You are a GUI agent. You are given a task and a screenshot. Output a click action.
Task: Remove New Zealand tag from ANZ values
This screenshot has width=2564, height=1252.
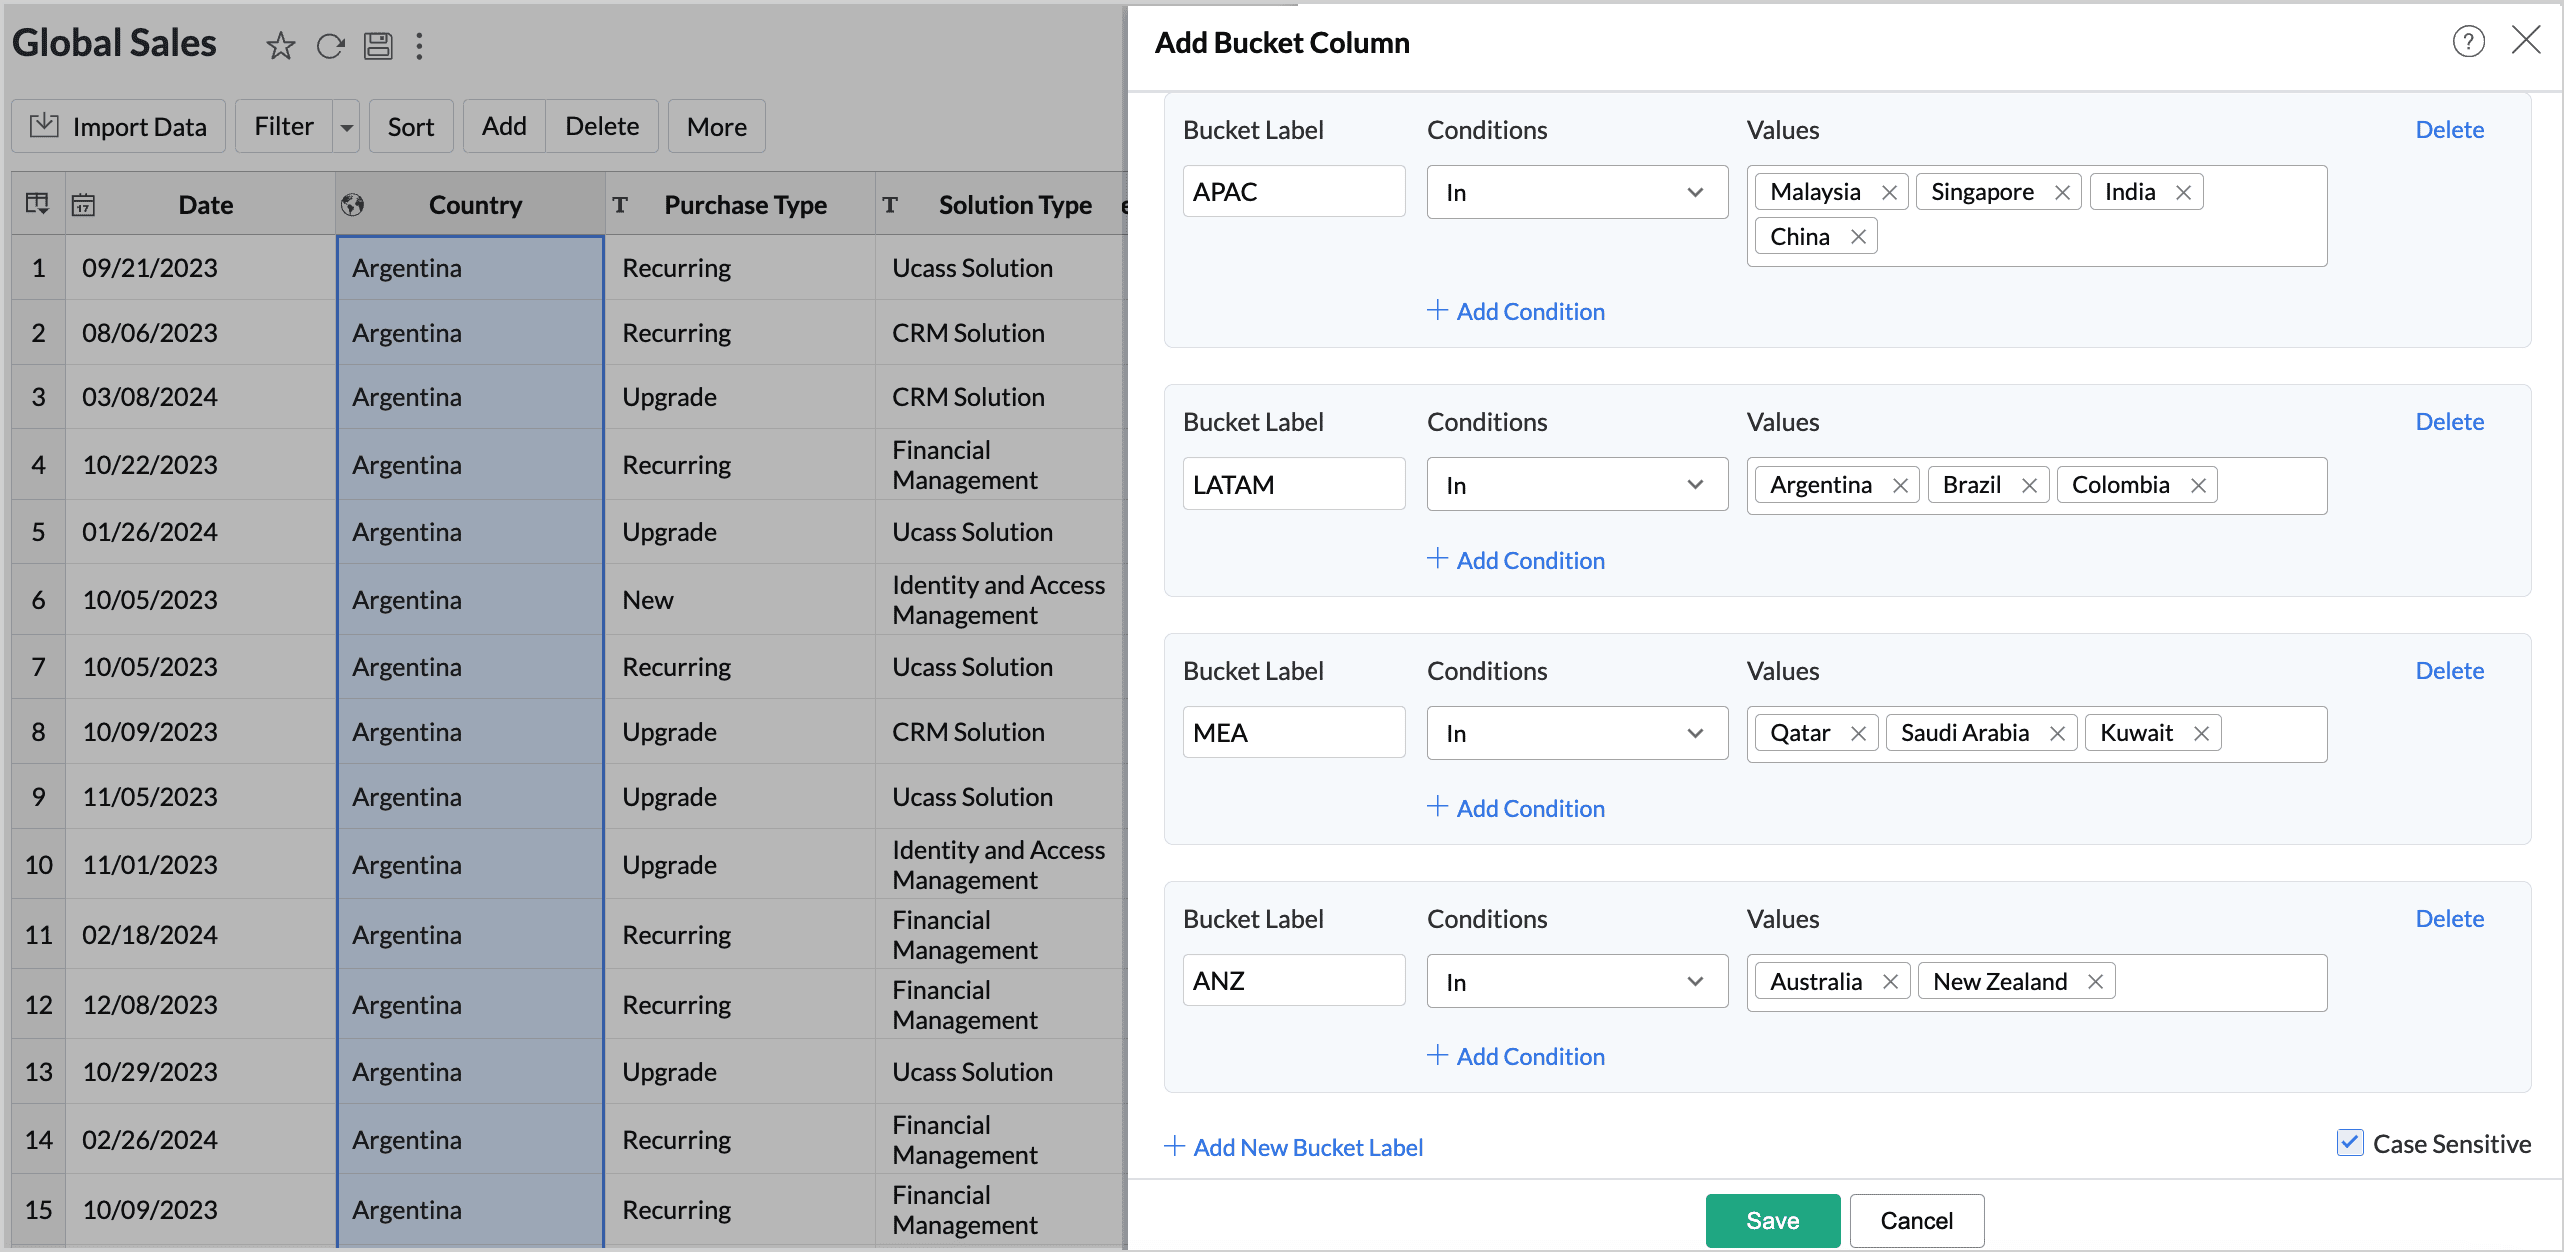pos(2095,982)
